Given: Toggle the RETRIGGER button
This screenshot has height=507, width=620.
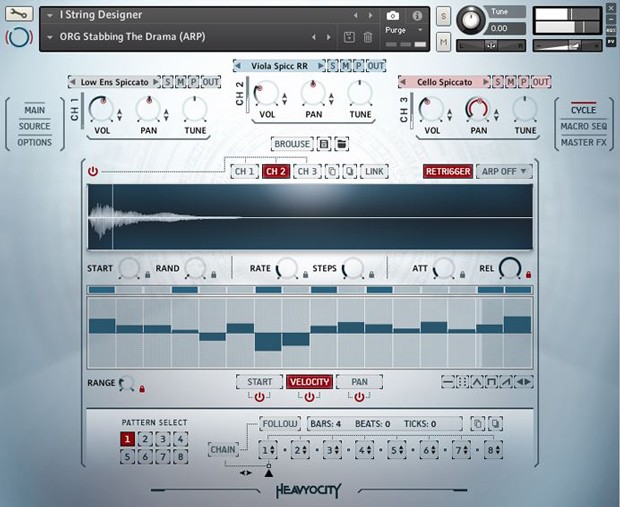Looking at the screenshot, I should click(x=448, y=172).
